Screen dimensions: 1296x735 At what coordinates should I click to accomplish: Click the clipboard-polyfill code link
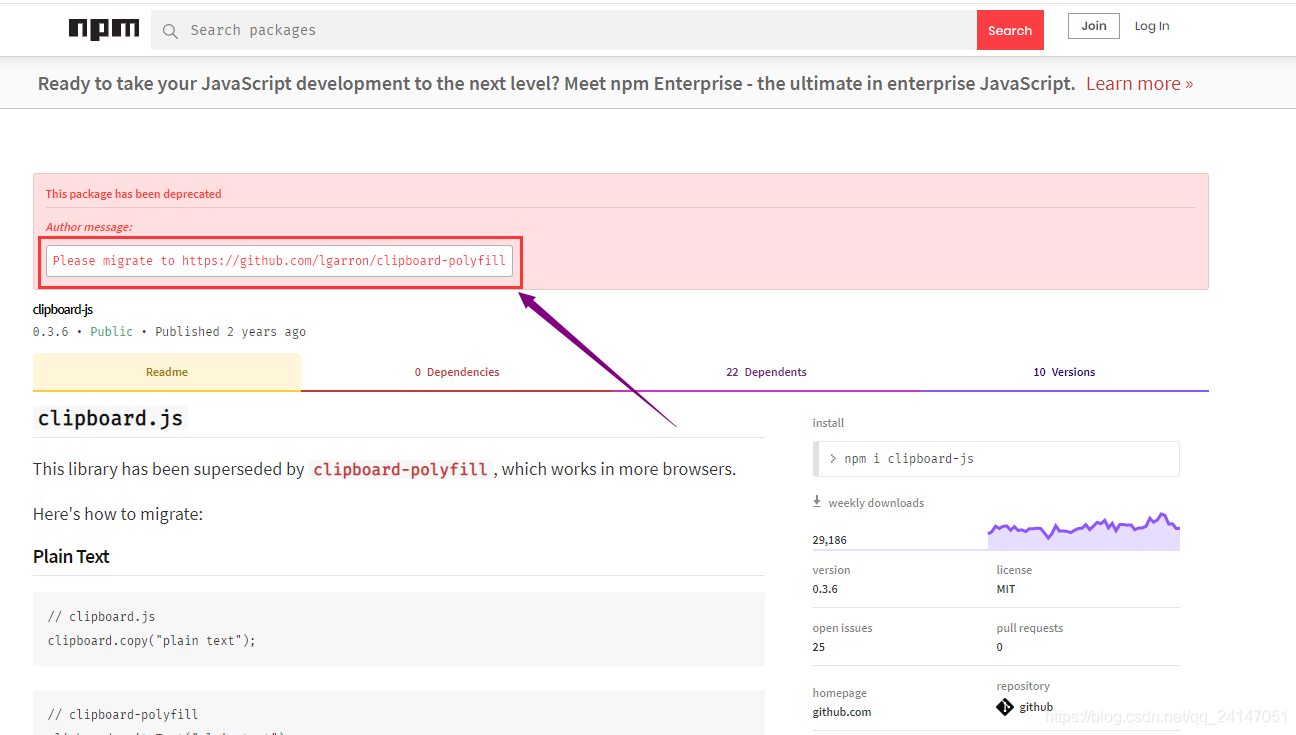coord(400,469)
